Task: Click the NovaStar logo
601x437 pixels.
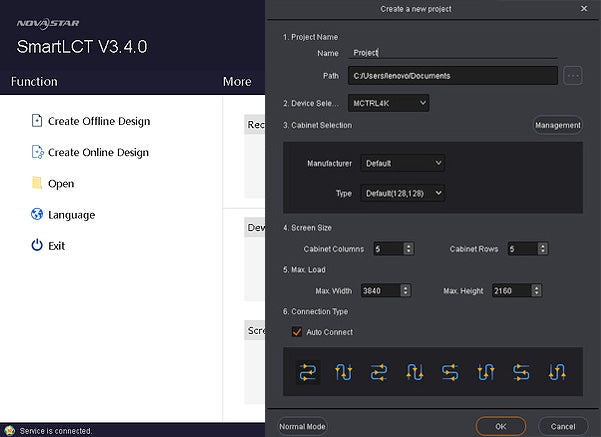Action: [x=48, y=23]
